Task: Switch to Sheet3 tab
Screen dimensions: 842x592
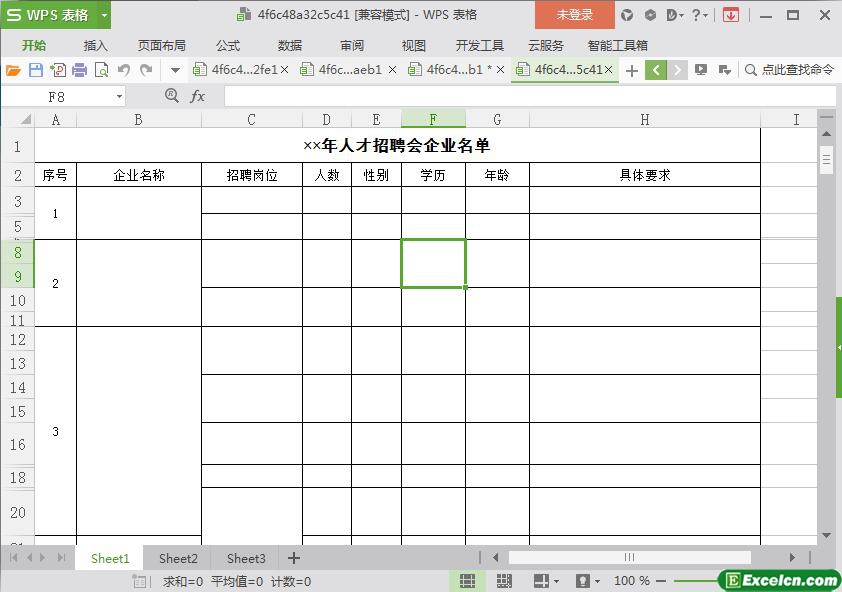Action: coord(246,559)
